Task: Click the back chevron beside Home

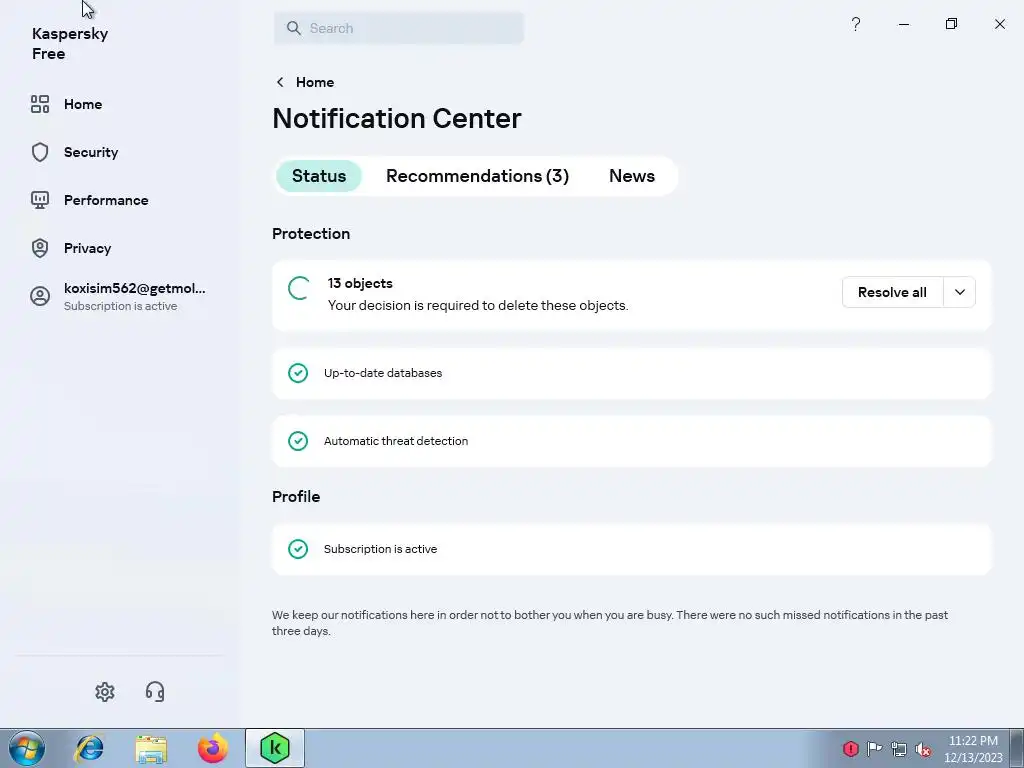Action: (280, 82)
